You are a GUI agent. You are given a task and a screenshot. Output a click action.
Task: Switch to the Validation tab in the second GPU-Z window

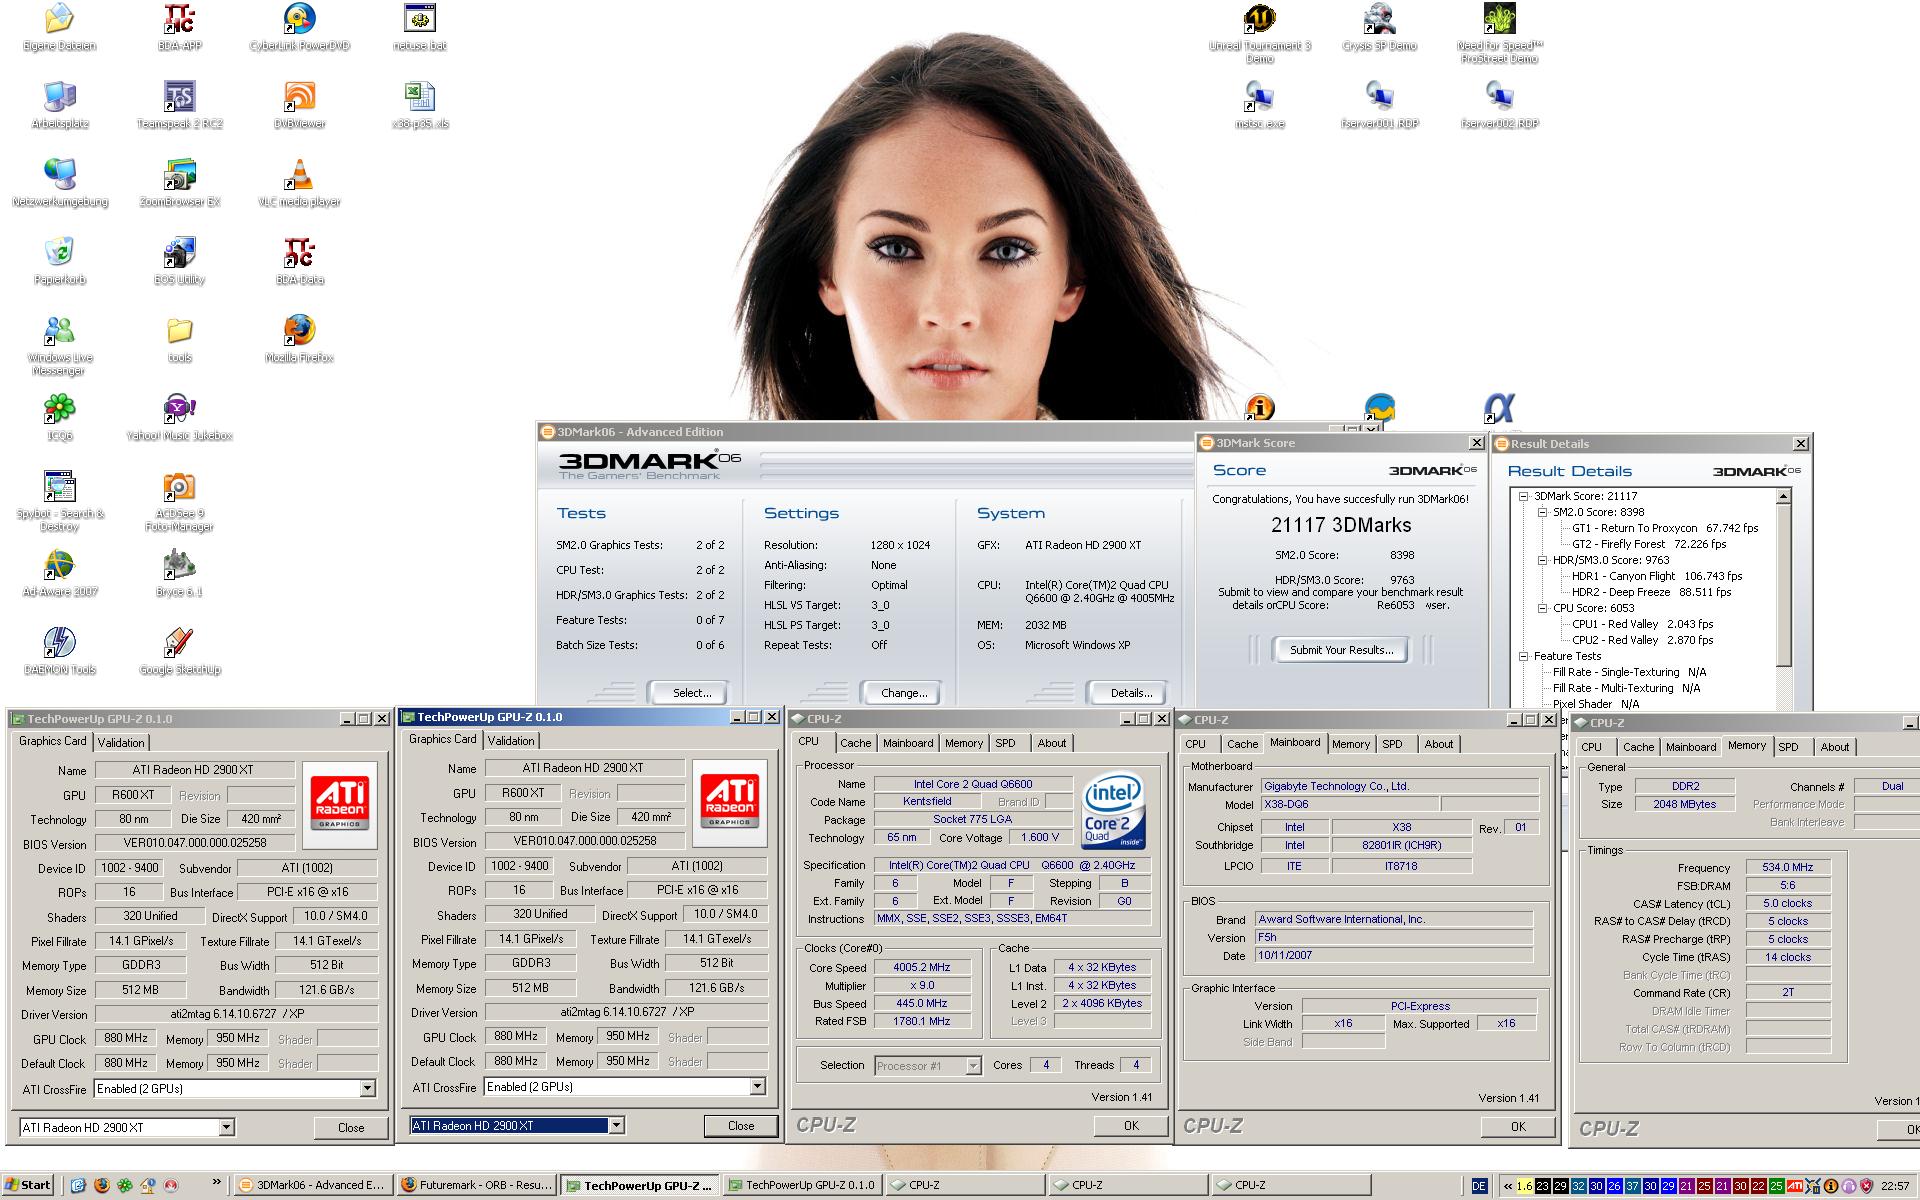coord(511,740)
